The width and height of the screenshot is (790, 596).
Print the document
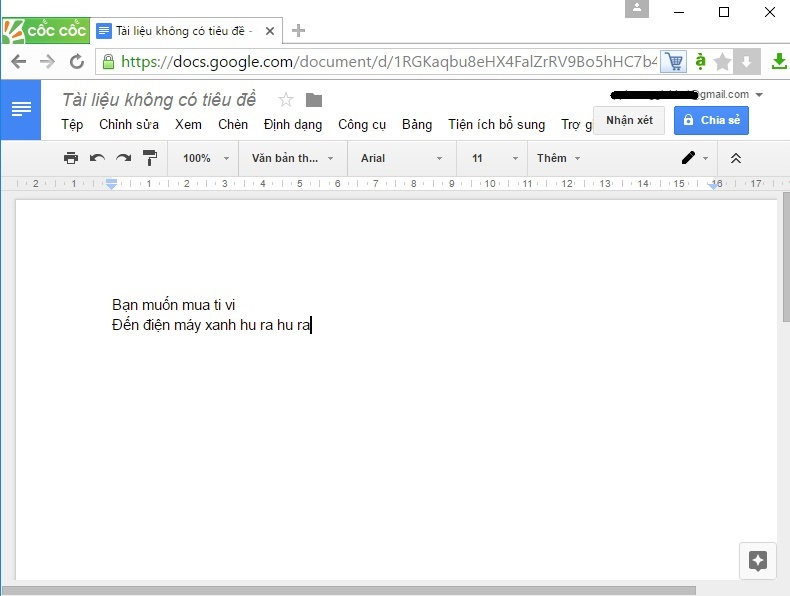[71, 158]
